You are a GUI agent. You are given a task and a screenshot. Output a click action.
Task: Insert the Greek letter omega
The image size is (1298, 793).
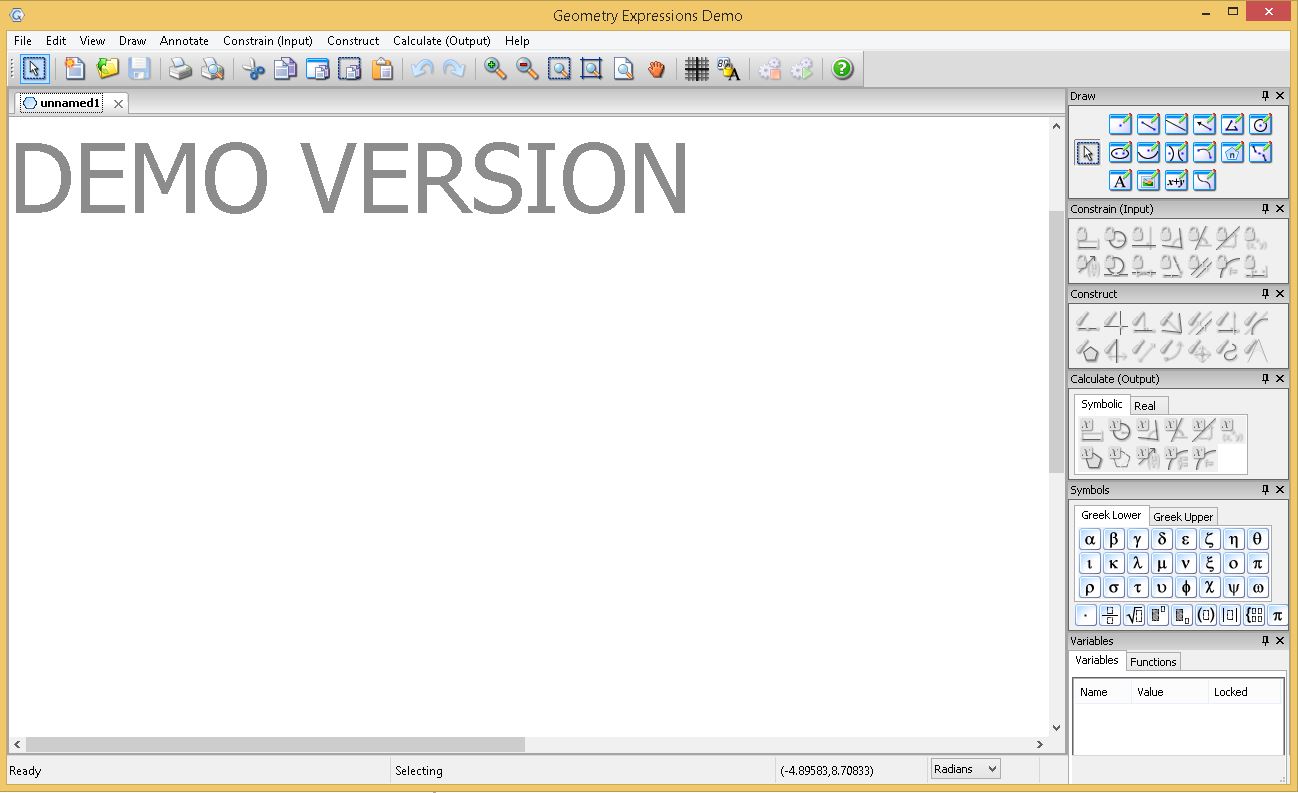click(x=1258, y=587)
